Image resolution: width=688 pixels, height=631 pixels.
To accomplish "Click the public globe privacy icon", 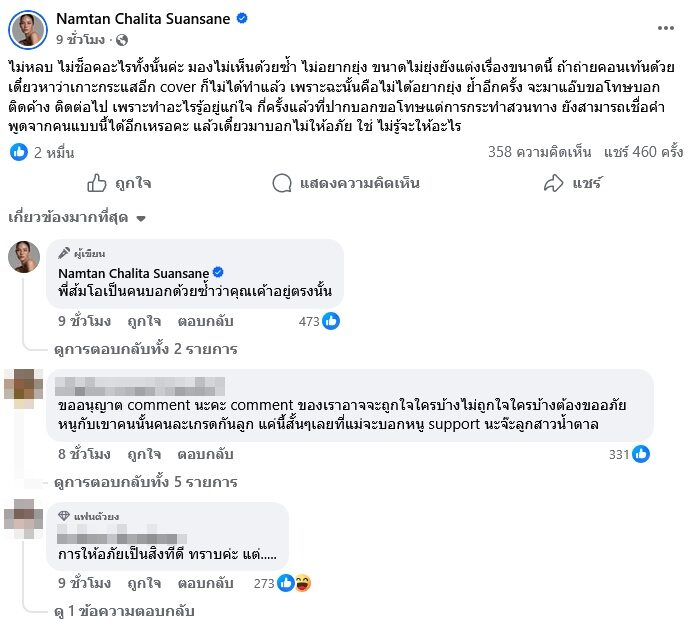I will point(122,41).
